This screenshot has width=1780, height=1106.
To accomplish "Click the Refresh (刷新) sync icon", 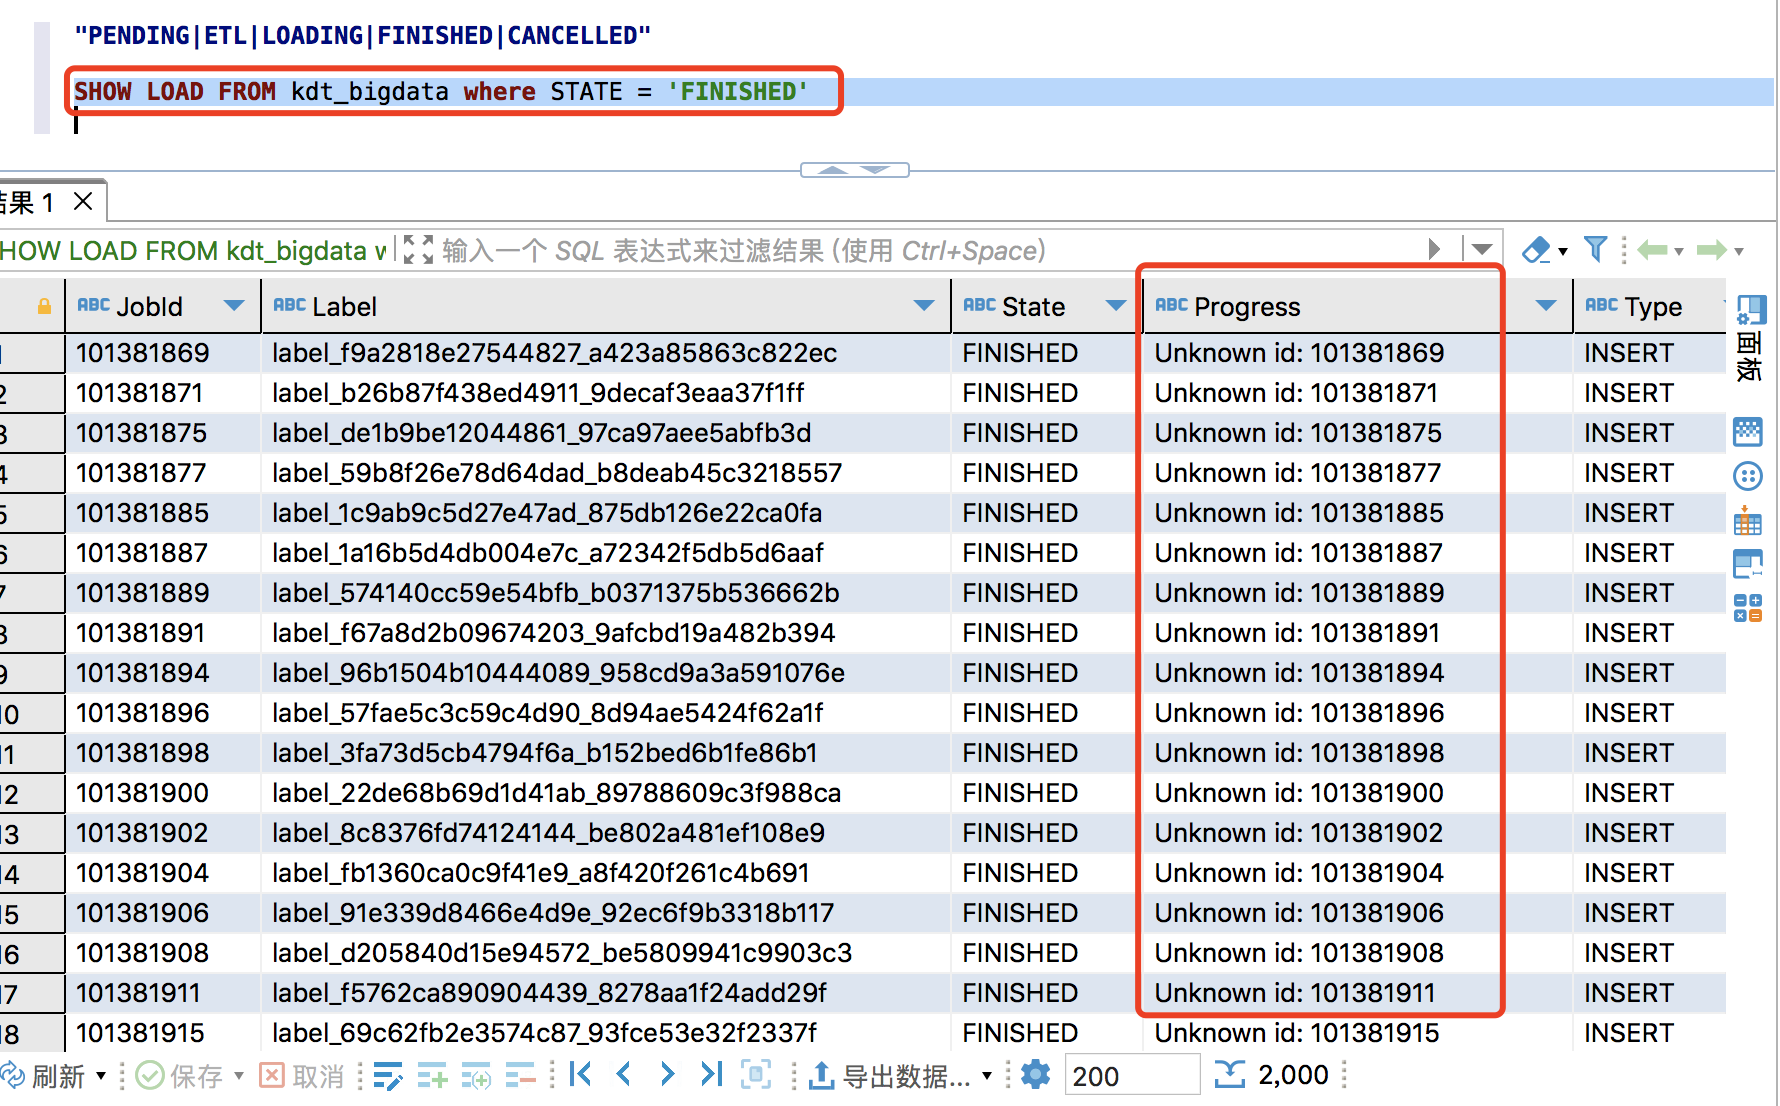I will click(13, 1075).
